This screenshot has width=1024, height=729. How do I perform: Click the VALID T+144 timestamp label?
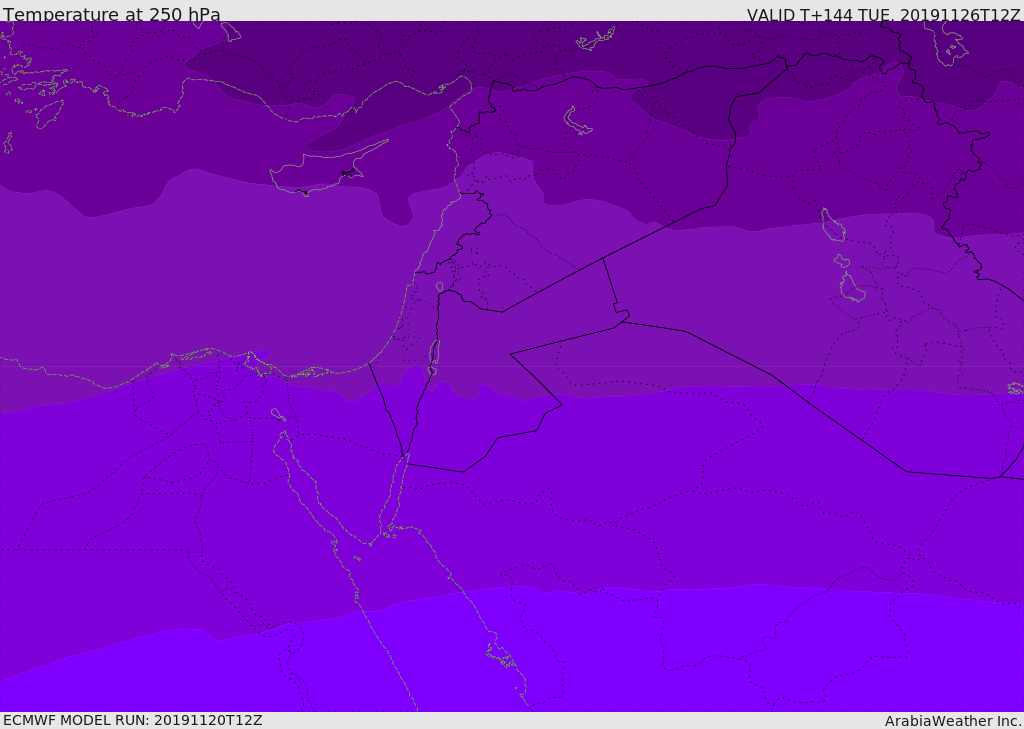pos(883,15)
